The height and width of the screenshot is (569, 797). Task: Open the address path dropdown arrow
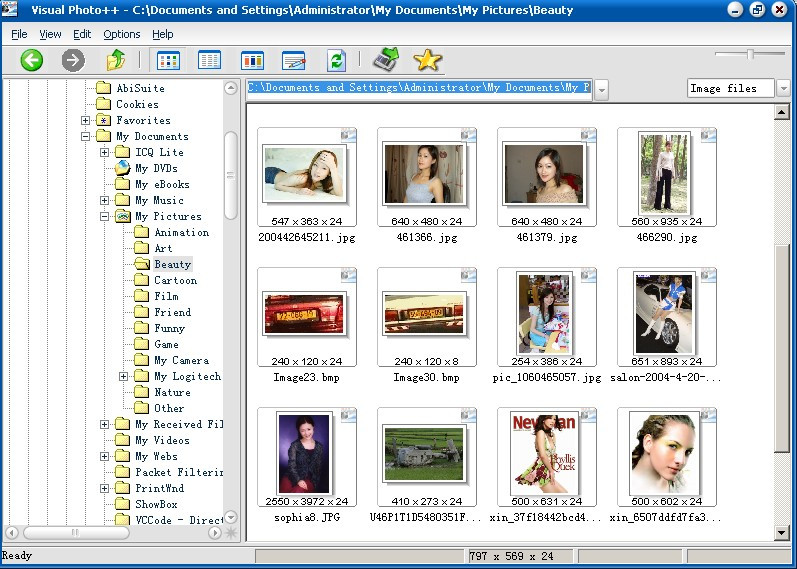click(601, 89)
